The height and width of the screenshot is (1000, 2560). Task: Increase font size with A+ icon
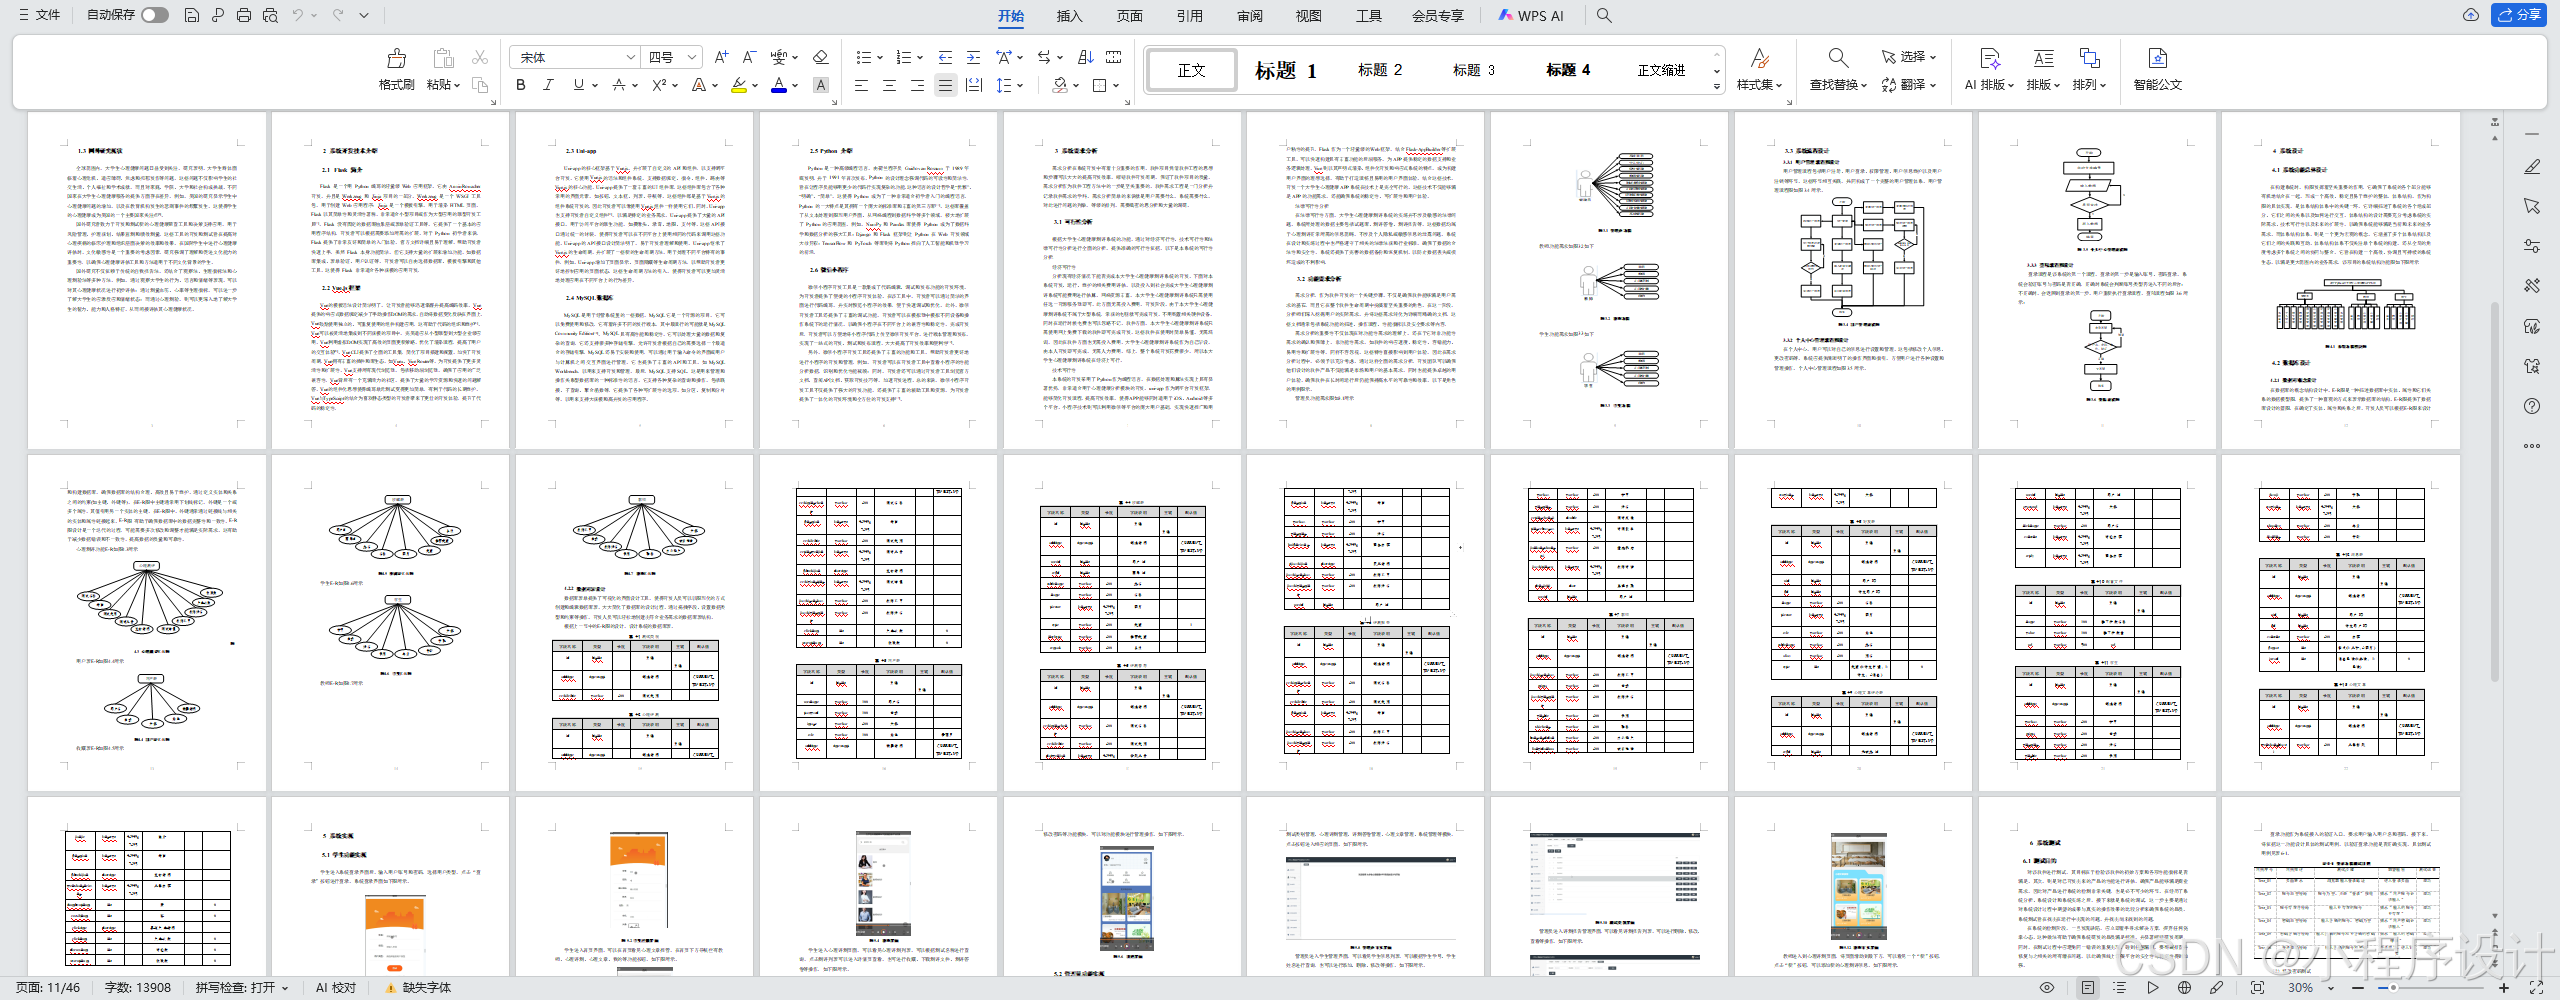click(x=722, y=57)
